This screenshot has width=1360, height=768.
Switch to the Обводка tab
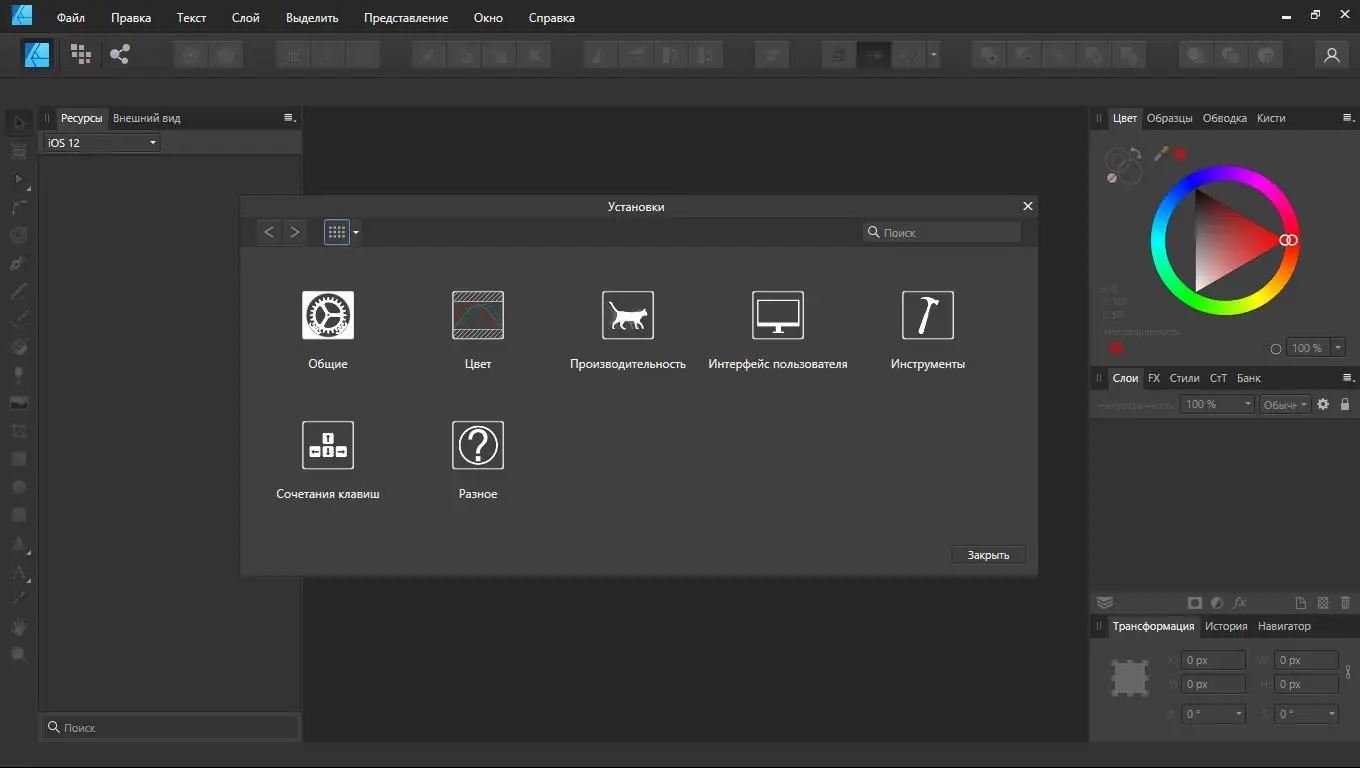click(1224, 118)
